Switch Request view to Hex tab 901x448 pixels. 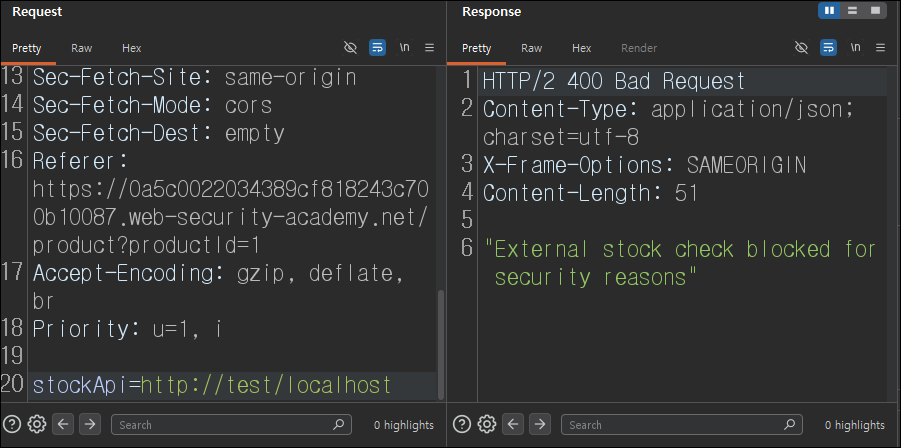[x=132, y=48]
